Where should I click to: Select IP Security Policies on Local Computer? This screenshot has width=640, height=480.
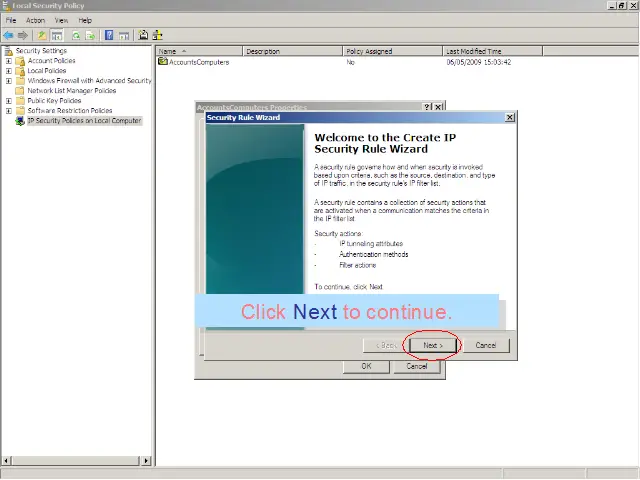84,121
